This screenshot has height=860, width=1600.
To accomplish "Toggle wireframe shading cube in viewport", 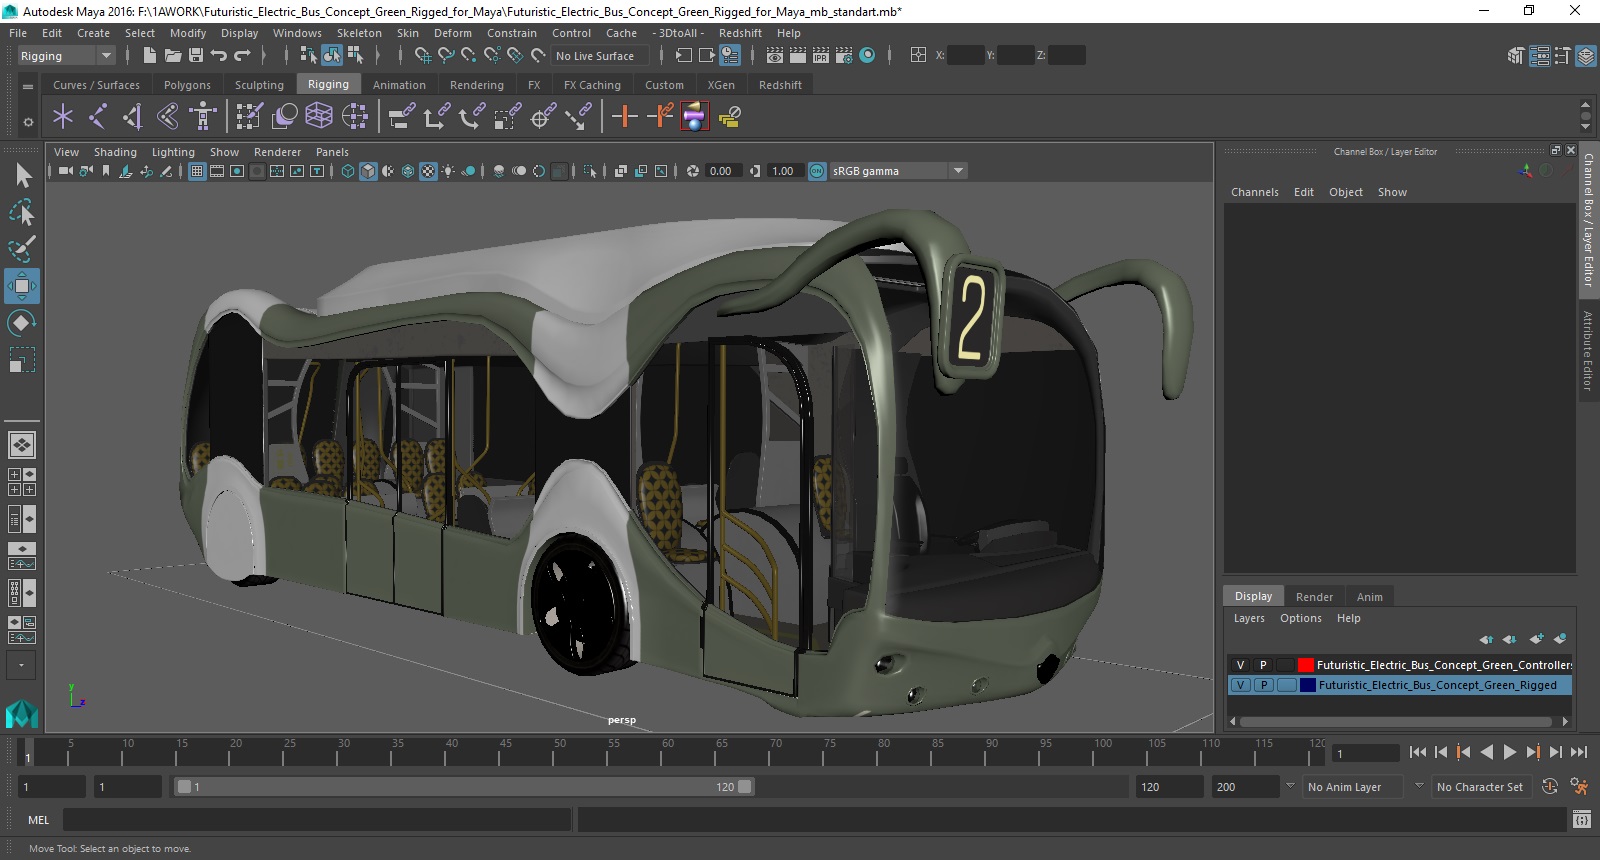I will tap(348, 171).
